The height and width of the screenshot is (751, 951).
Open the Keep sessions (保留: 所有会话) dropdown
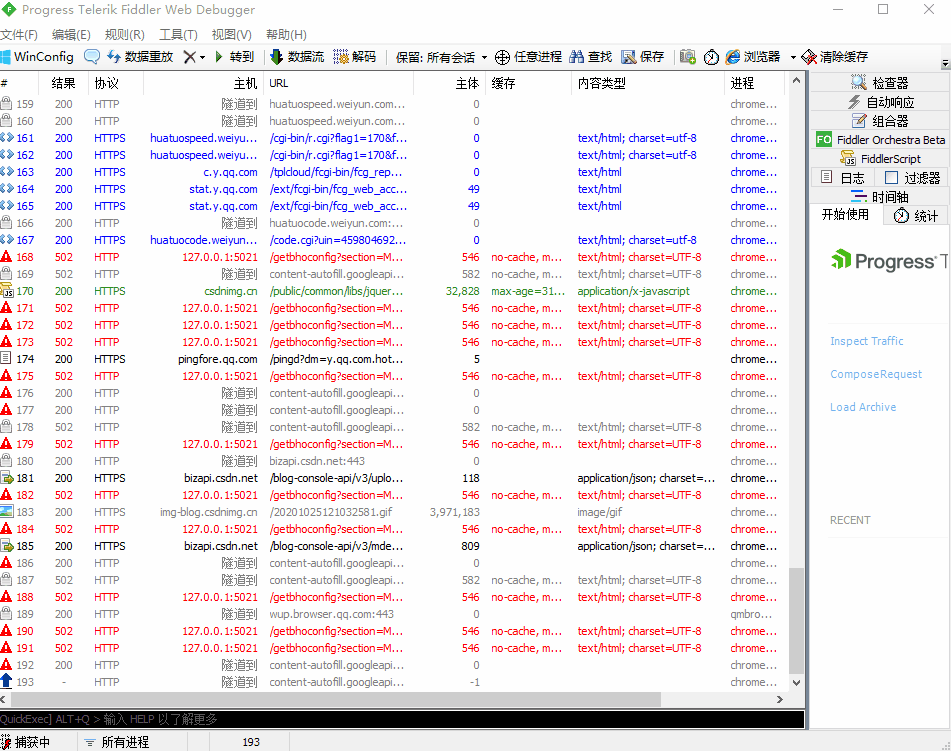441,58
